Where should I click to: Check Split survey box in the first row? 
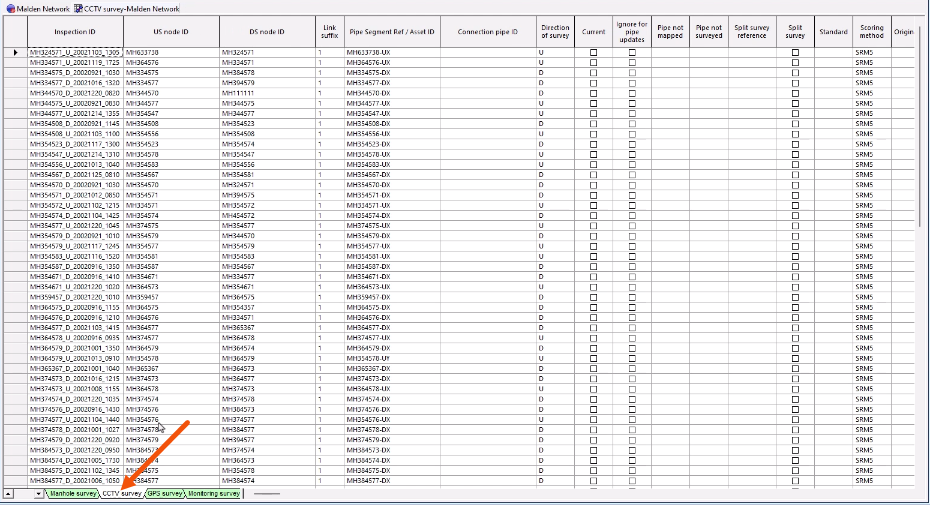(795, 52)
